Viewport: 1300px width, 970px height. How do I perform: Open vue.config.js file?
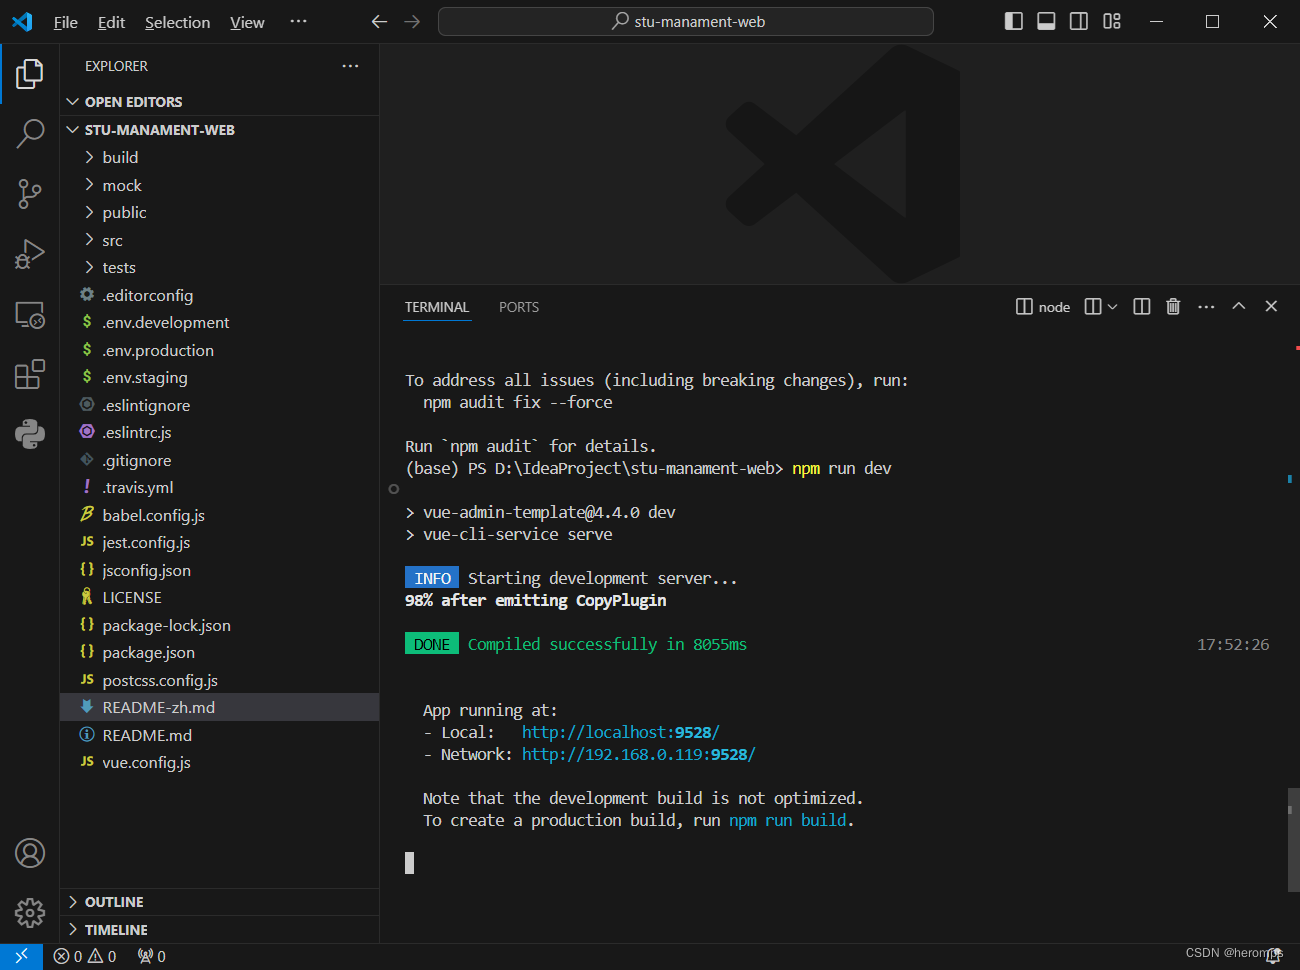[x=220, y=762]
